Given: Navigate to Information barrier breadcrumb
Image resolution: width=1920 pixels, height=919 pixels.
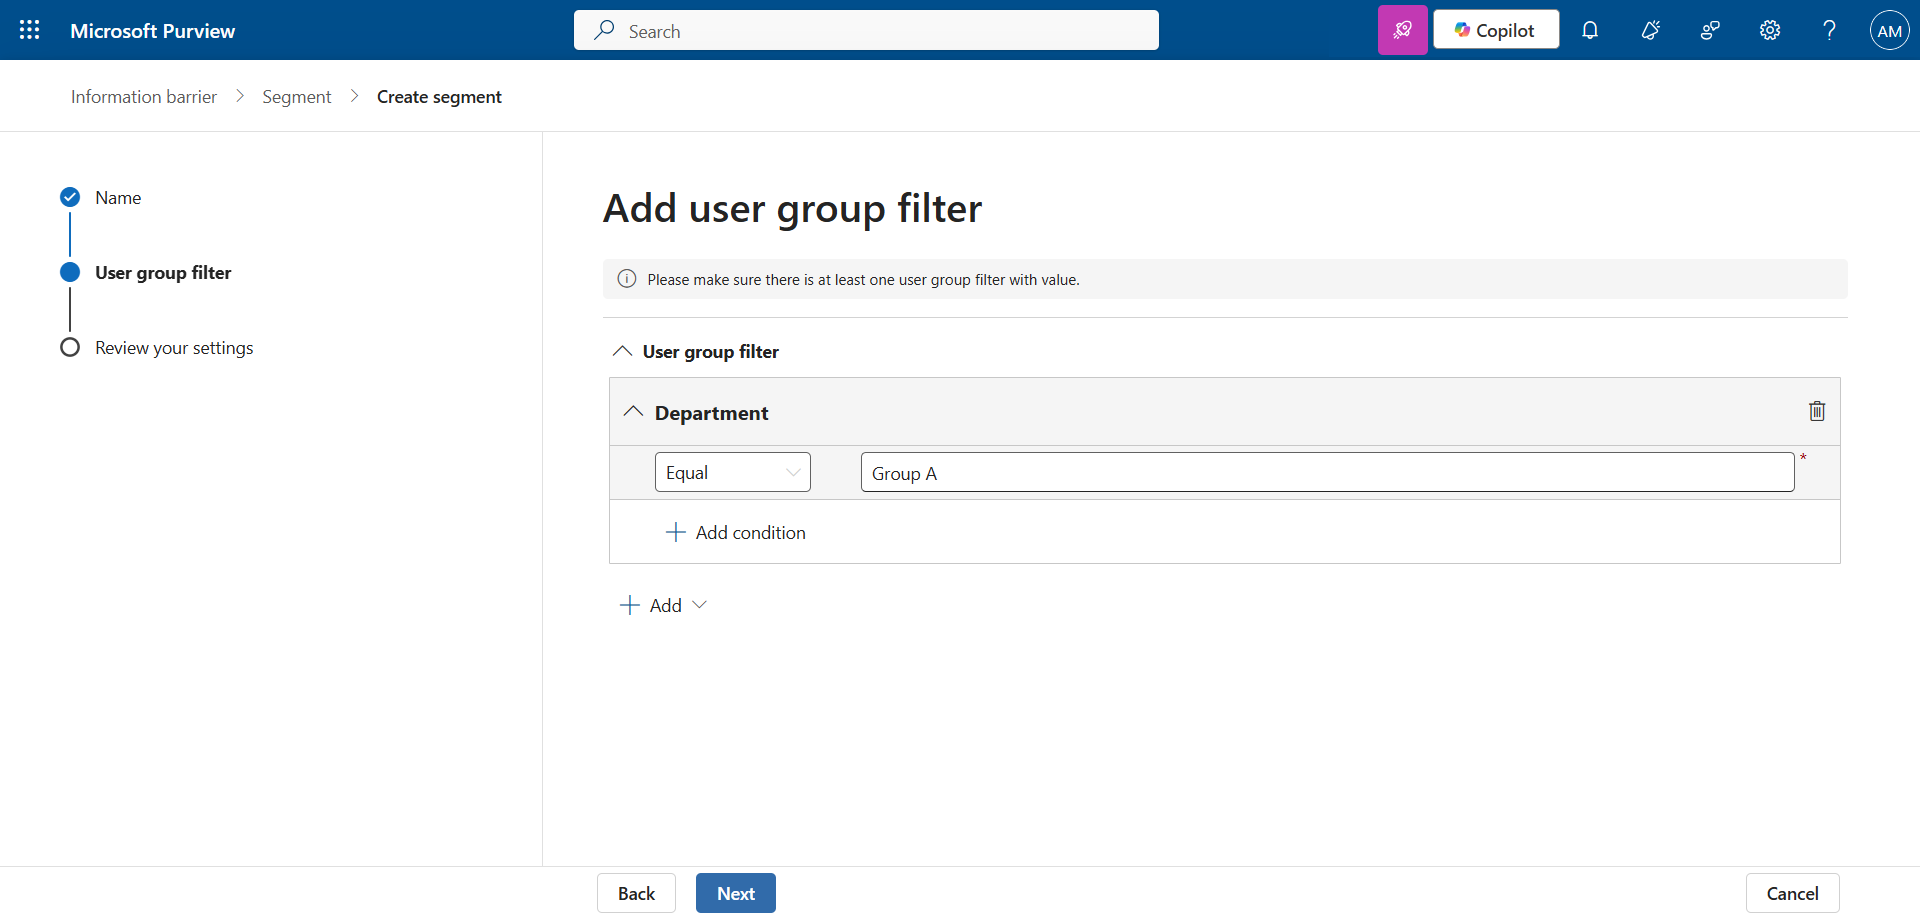Looking at the screenshot, I should tap(144, 97).
